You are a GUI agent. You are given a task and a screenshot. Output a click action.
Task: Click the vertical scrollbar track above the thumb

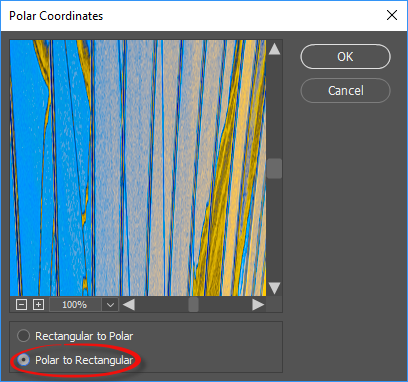(274, 107)
